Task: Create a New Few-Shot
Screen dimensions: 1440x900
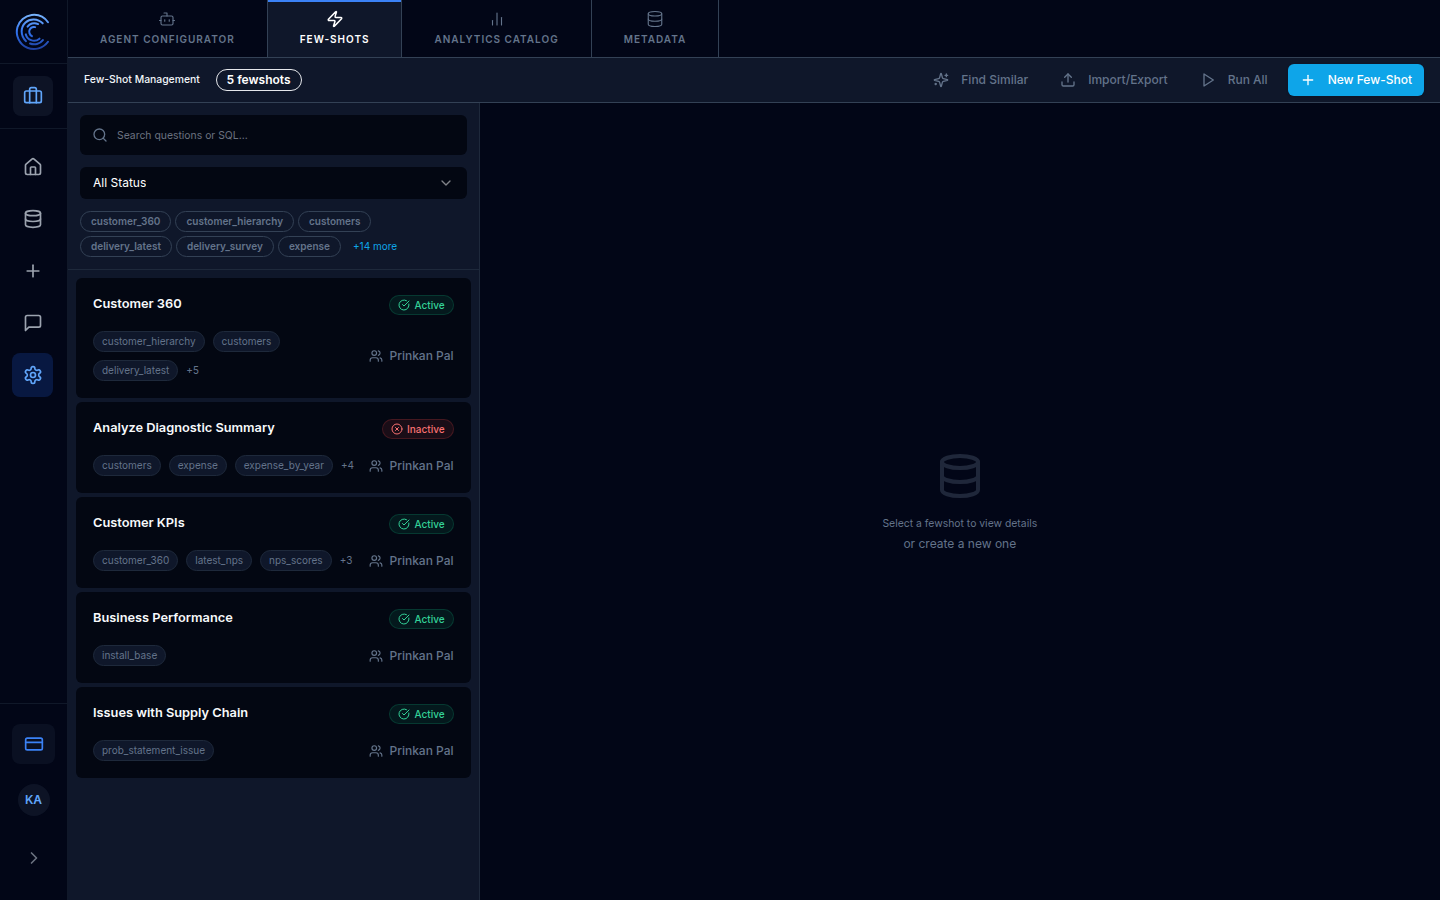Action: pos(1356,80)
